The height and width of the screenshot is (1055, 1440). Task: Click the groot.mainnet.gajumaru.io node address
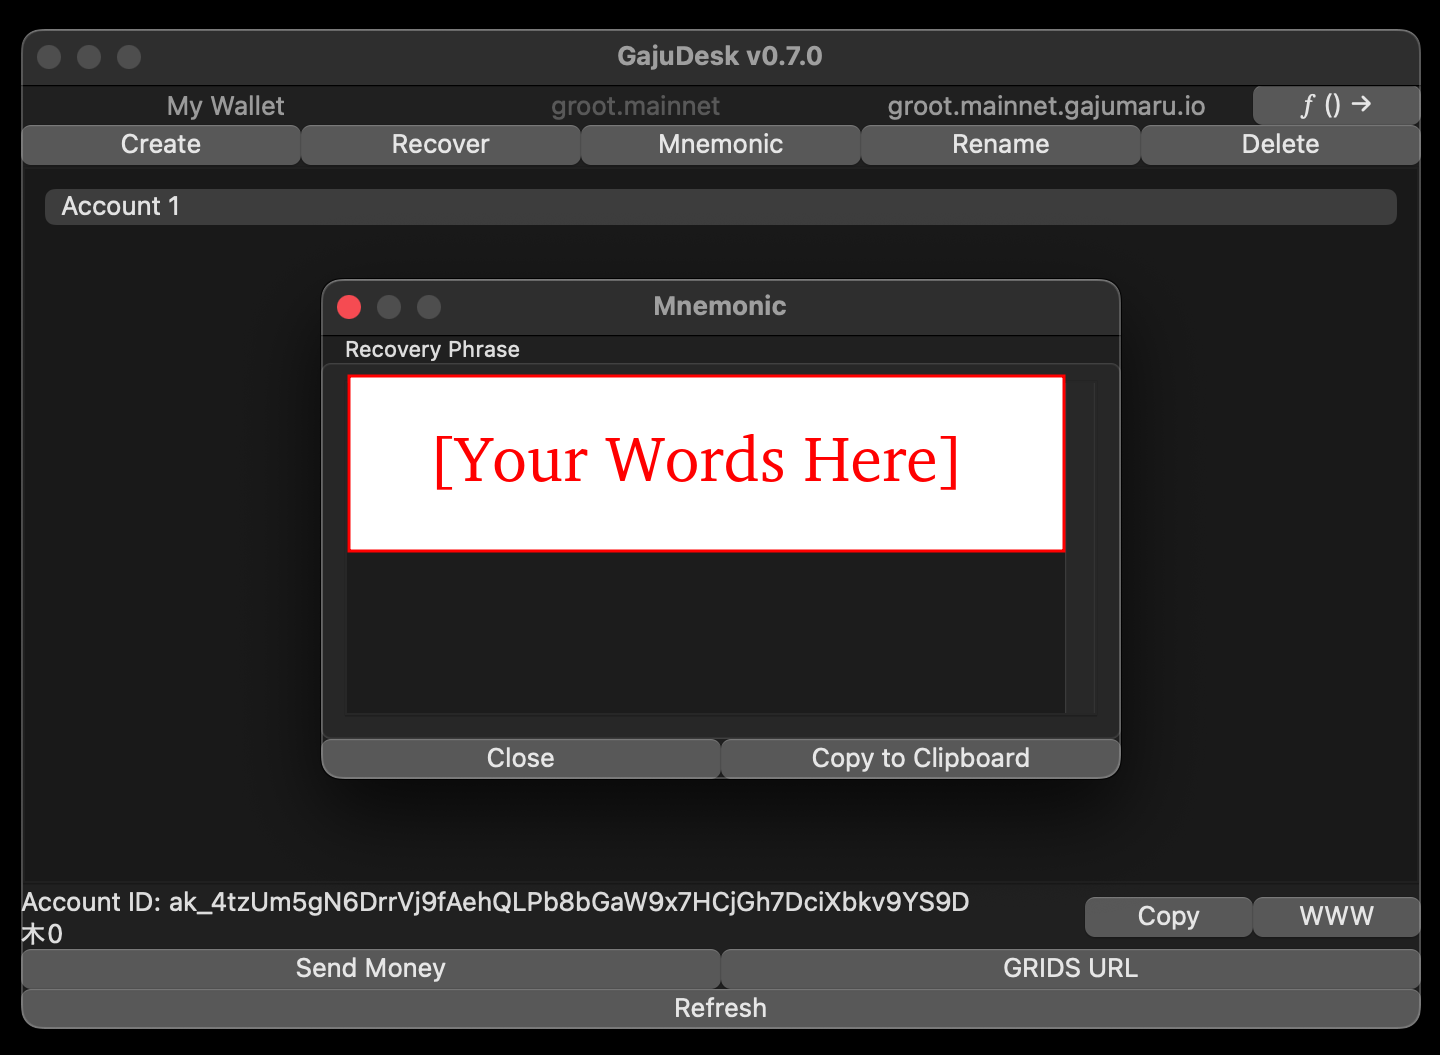point(1046,106)
